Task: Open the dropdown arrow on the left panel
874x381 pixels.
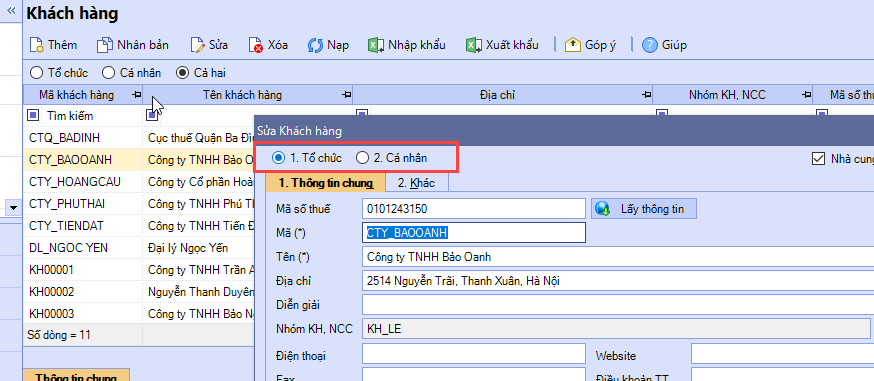Action: point(14,207)
